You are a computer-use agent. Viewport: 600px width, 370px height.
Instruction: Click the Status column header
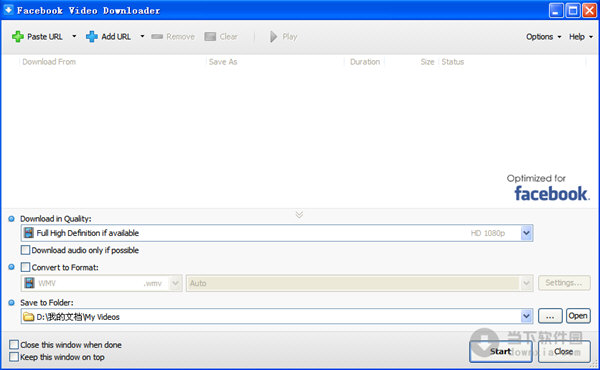(x=453, y=62)
